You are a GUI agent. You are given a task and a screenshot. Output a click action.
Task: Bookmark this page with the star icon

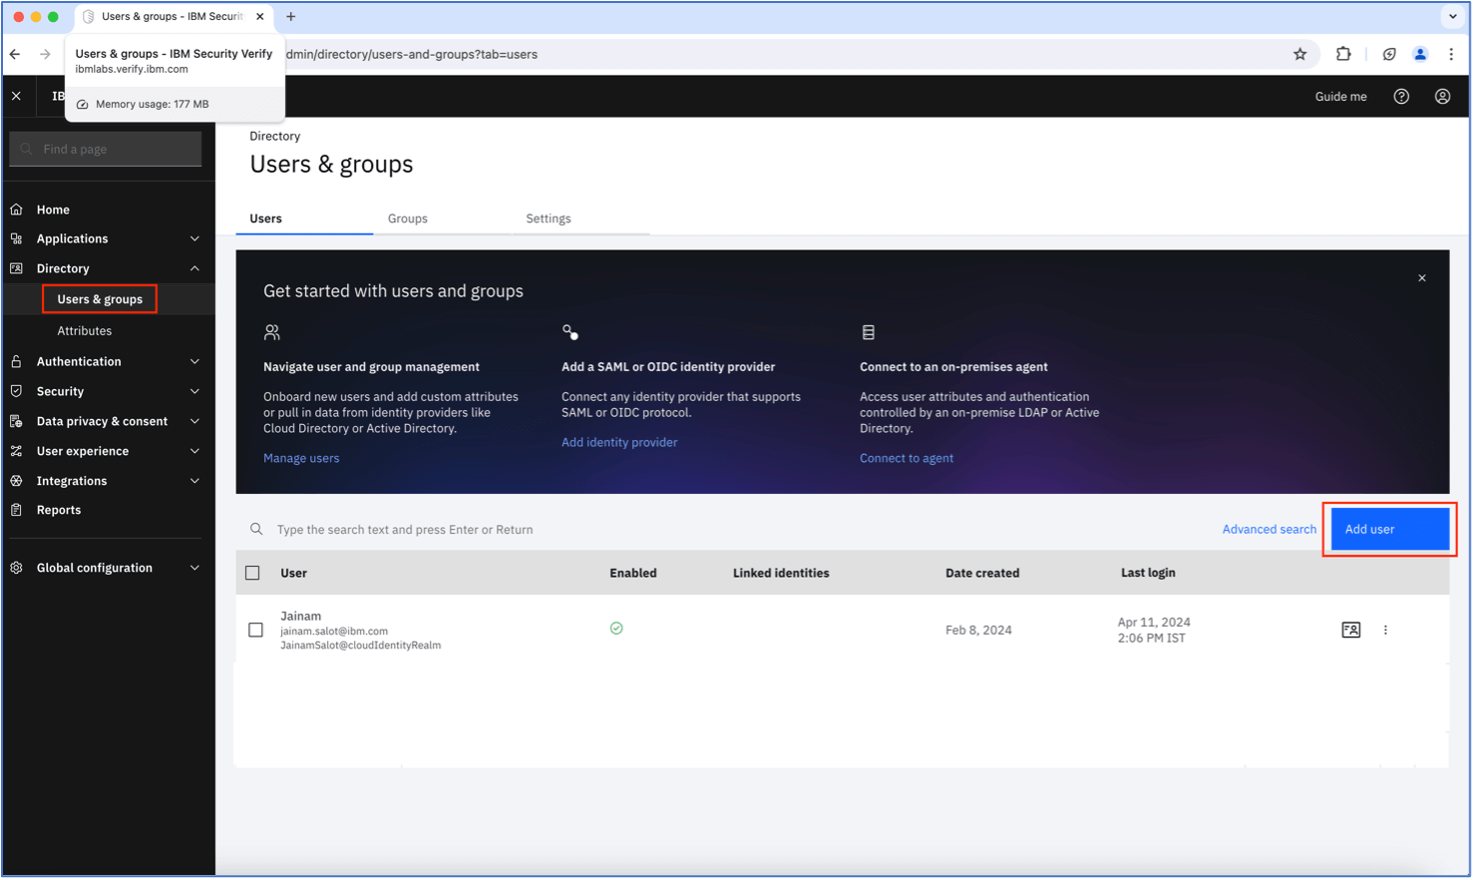[x=1299, y=54]
